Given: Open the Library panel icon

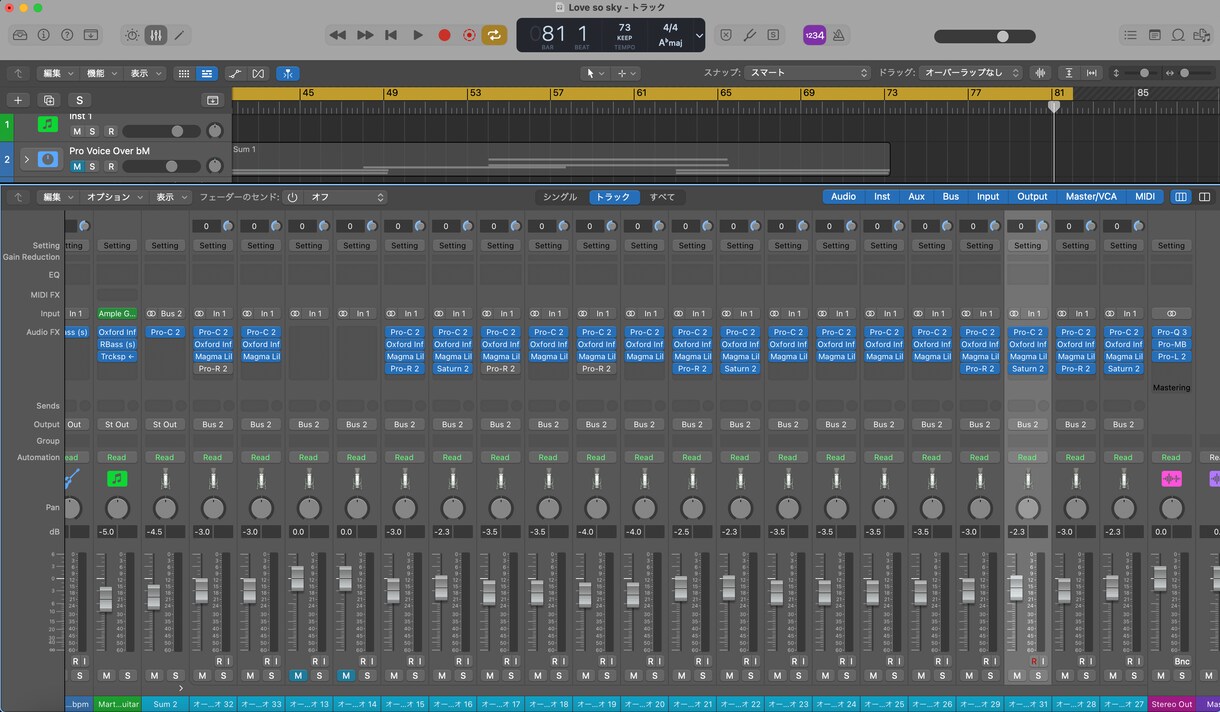Looking at the screenshot, I should tap(20, 35).
